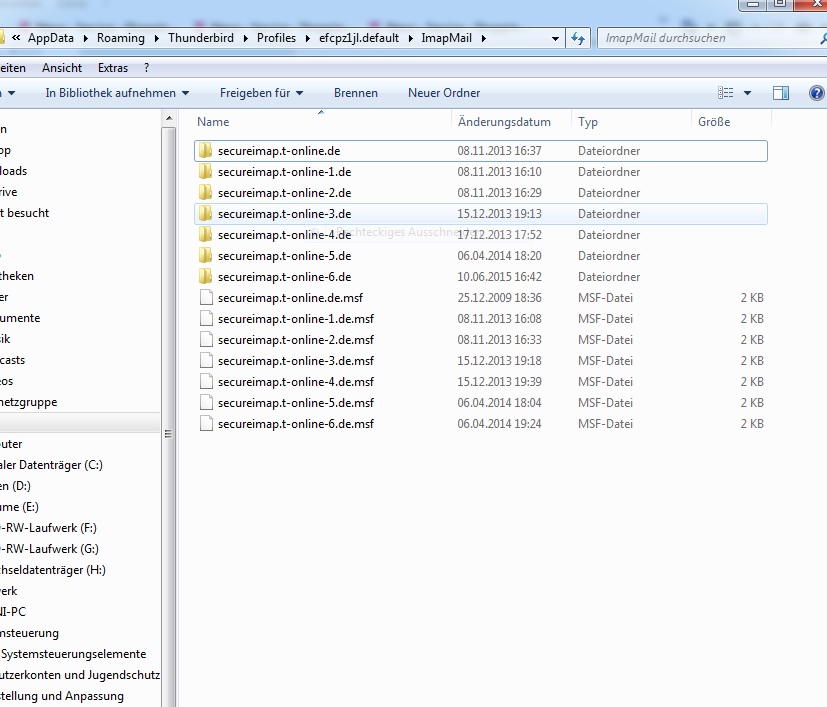The image size is (827, 707).
Task: Click the secureimap.t-online-5.de.msf file icon
Action: tap(206, 403)
